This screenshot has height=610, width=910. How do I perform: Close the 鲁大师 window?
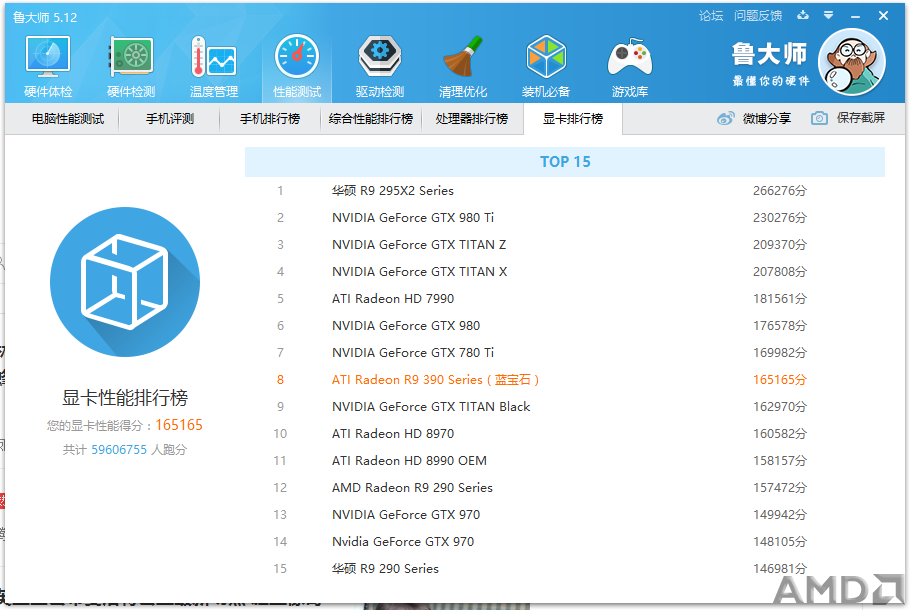click(x=883, y=16)
